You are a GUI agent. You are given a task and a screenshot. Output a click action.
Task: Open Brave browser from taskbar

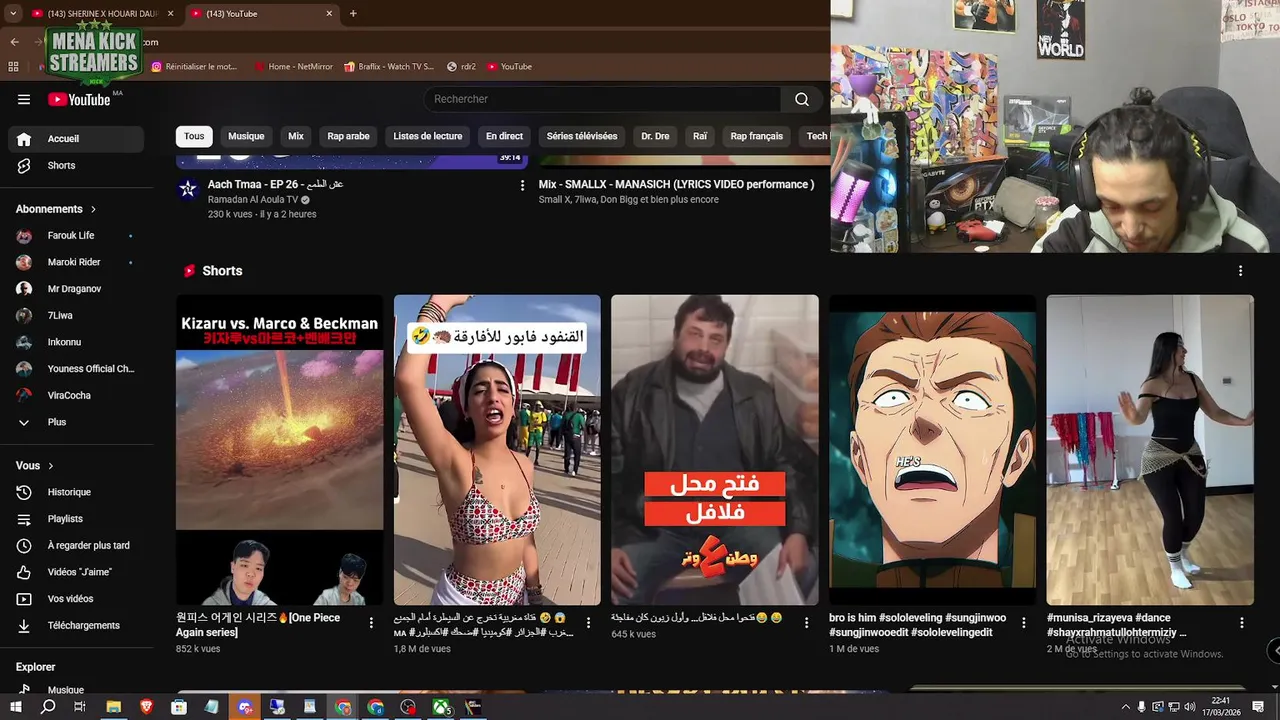click(146, 707)
